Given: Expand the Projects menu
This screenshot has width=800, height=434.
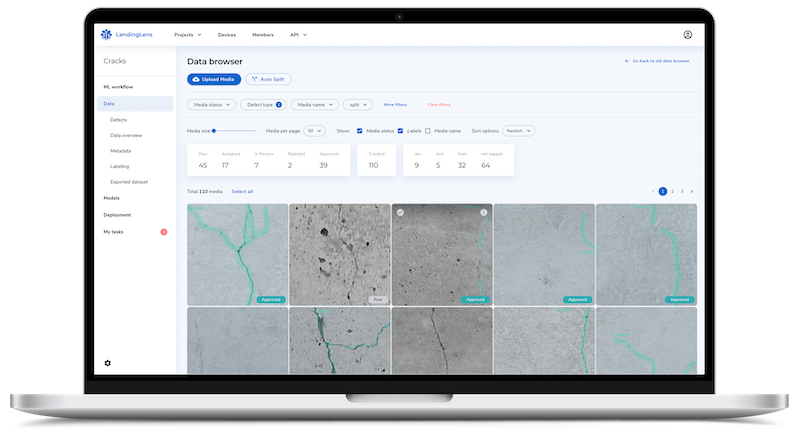Looking at the screenshot, I should tap(188, 35).
